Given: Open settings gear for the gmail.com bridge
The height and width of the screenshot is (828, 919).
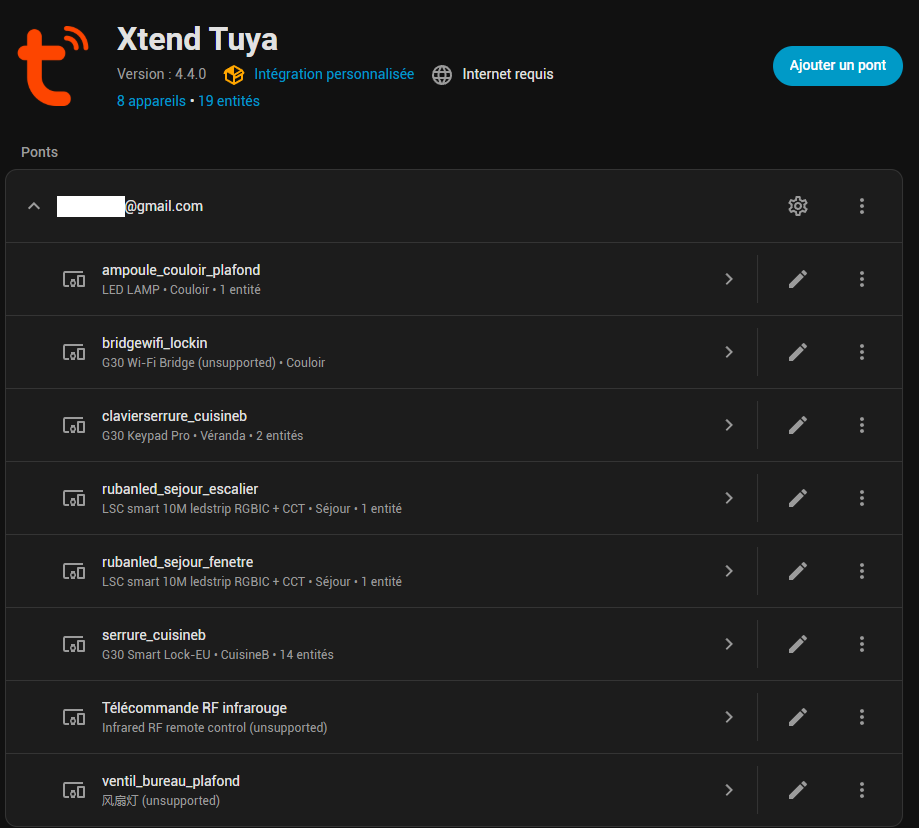Looking at the screenshot, I should pyautogui.click(x=797, y=206).
